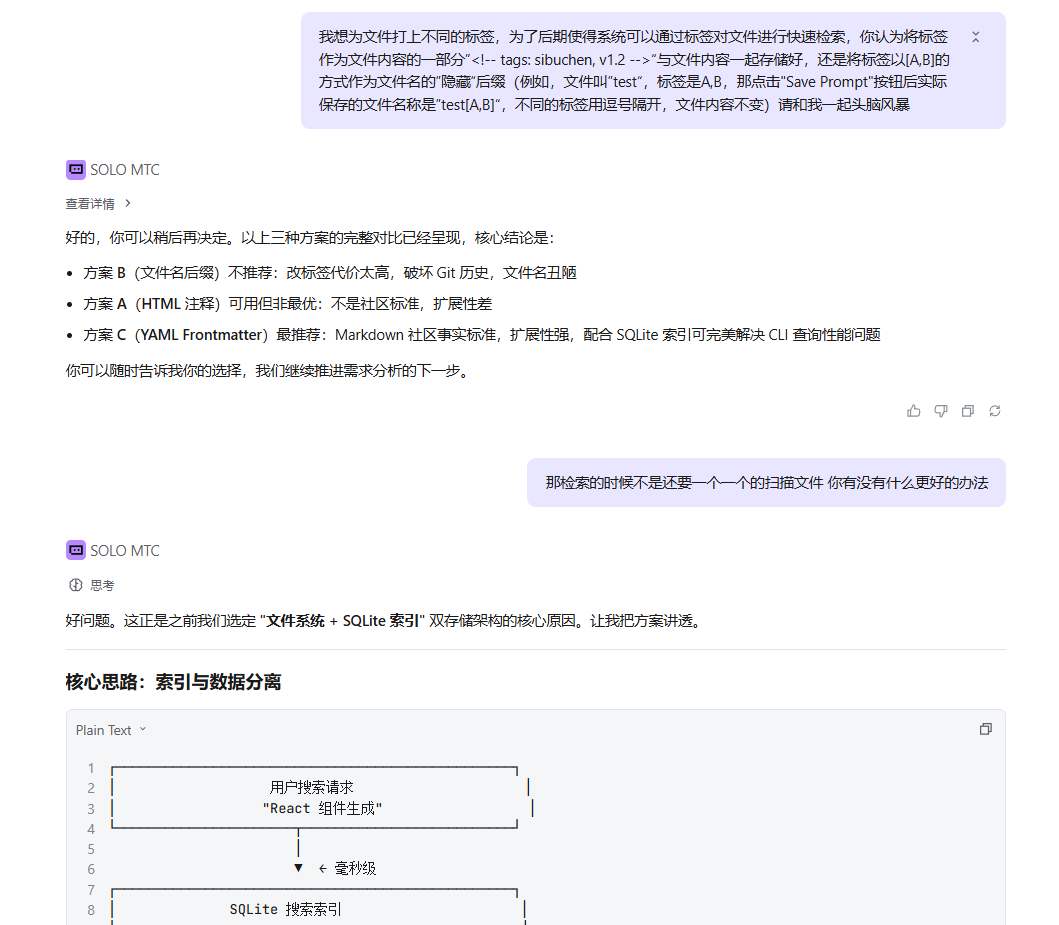Copy the response using the copy icon
Screen dimensions: 1059x925
click(x=967, y=411)
